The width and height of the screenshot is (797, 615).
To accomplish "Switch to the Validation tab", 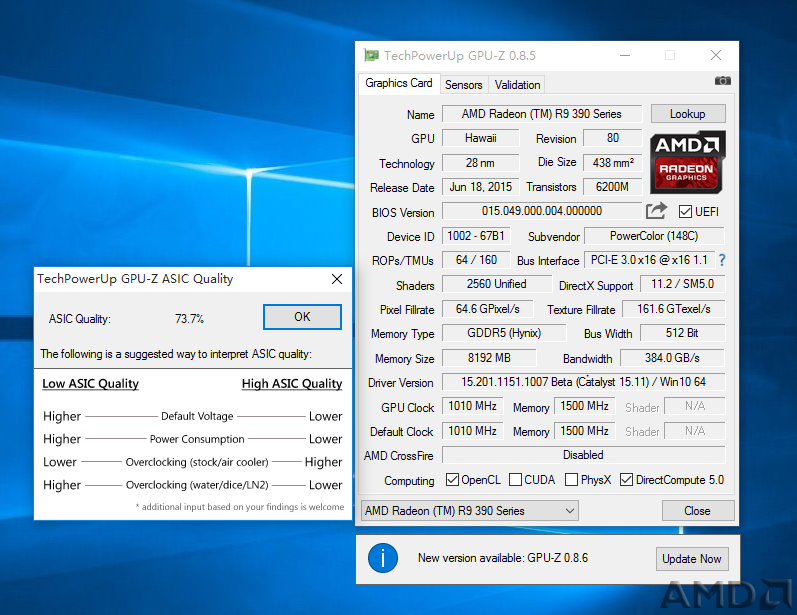I will coord(517,85).
